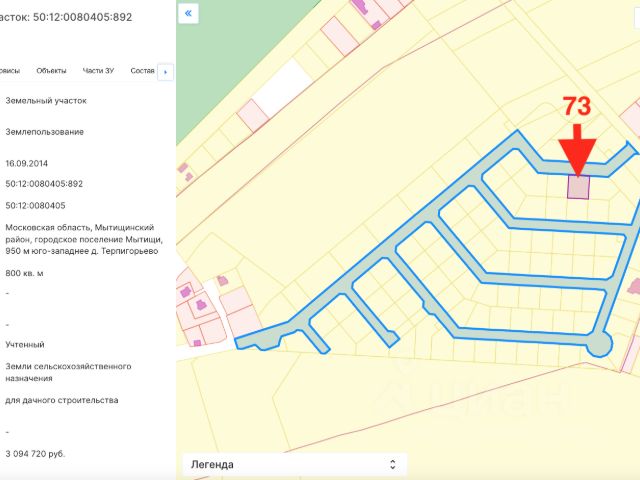Click the up-down chevron in the Легенда box

tap(392, 464)
